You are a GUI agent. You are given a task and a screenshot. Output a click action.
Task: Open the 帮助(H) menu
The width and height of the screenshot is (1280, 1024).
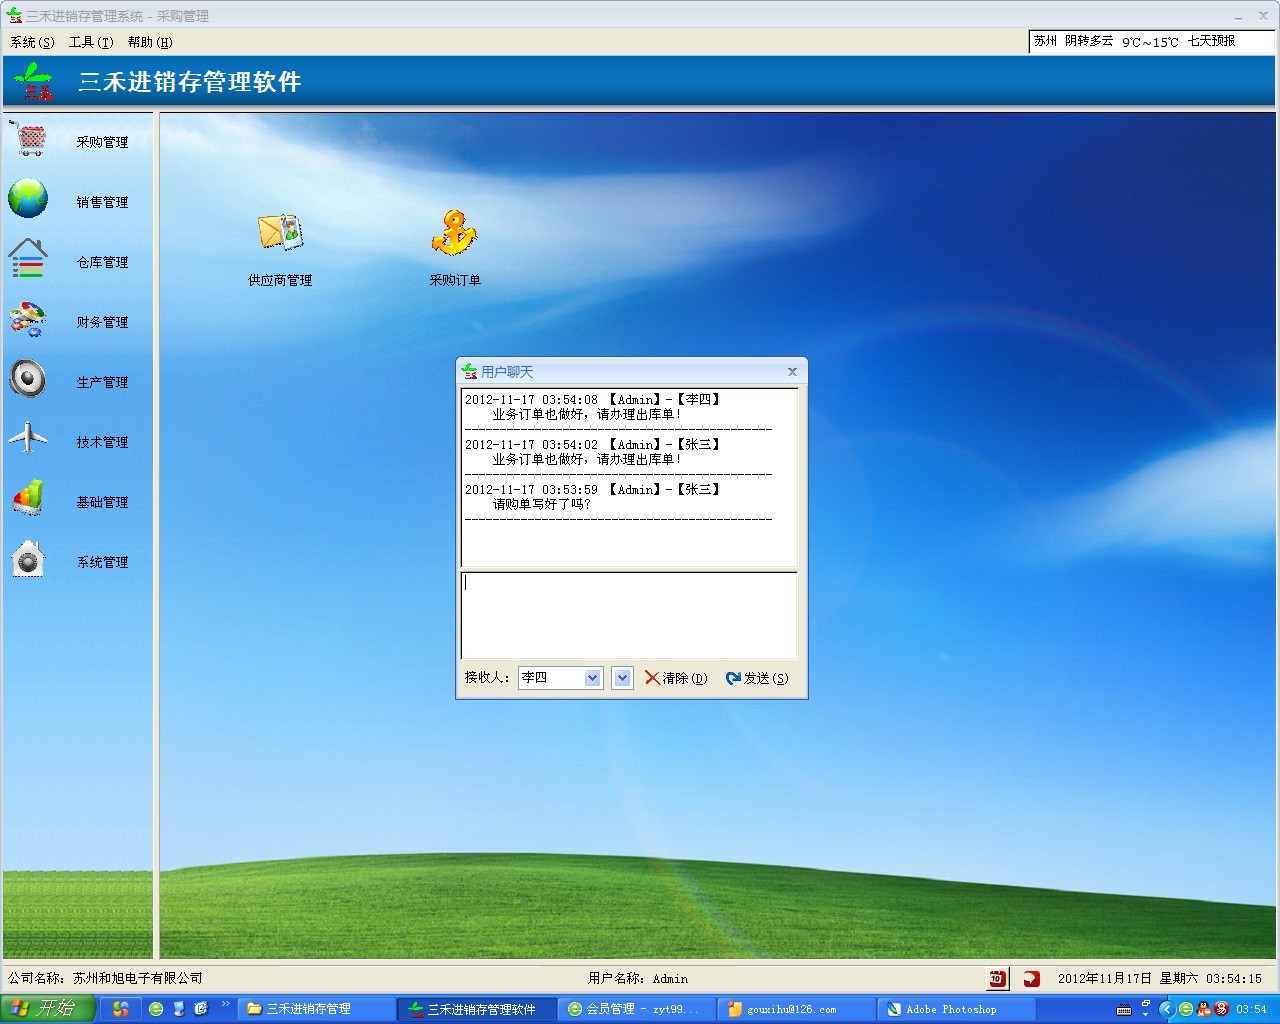(x=150, y=42)
